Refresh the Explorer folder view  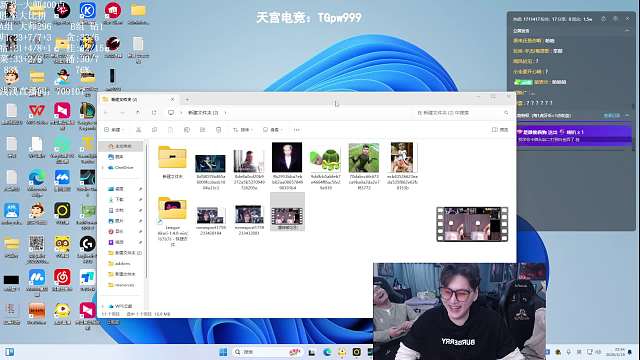click(x=154, y=113)
